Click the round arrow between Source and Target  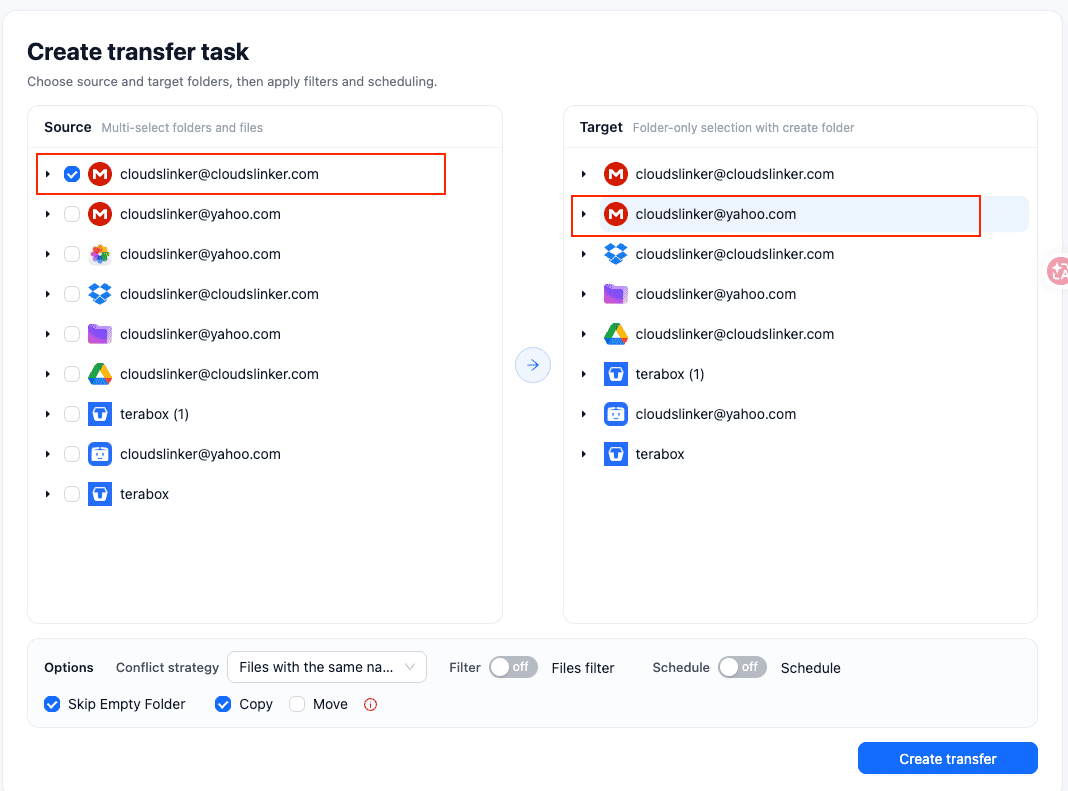pos(533,365)
